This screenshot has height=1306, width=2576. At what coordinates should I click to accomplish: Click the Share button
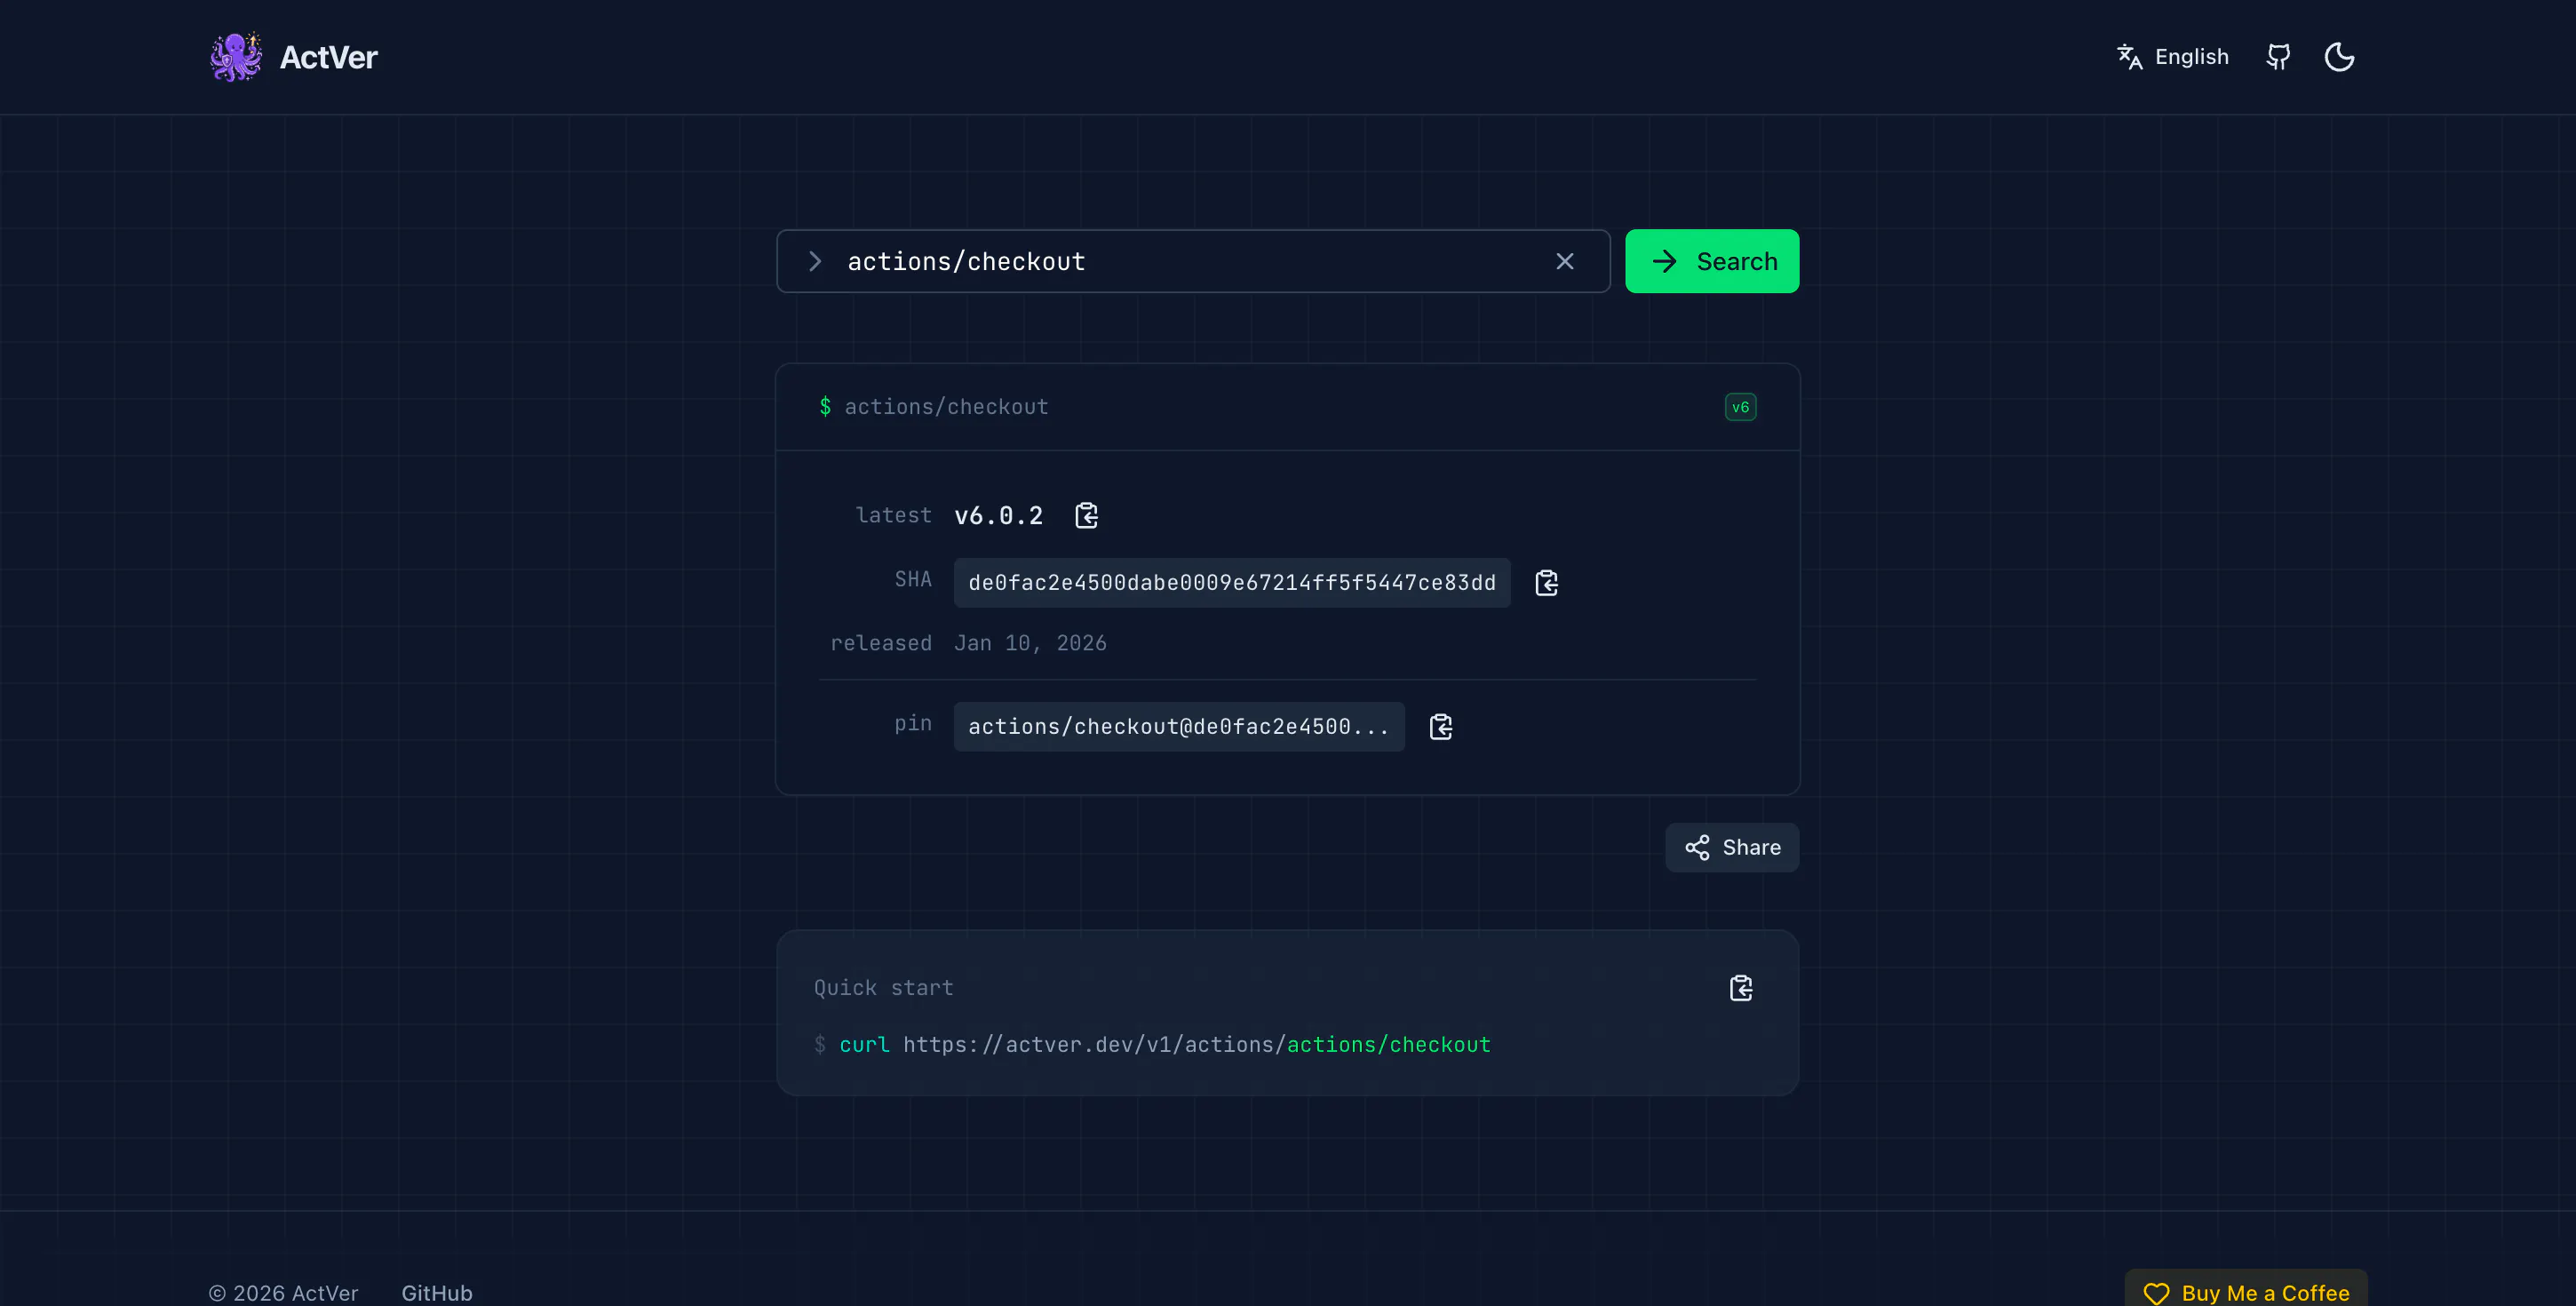tap(1732, 848)
